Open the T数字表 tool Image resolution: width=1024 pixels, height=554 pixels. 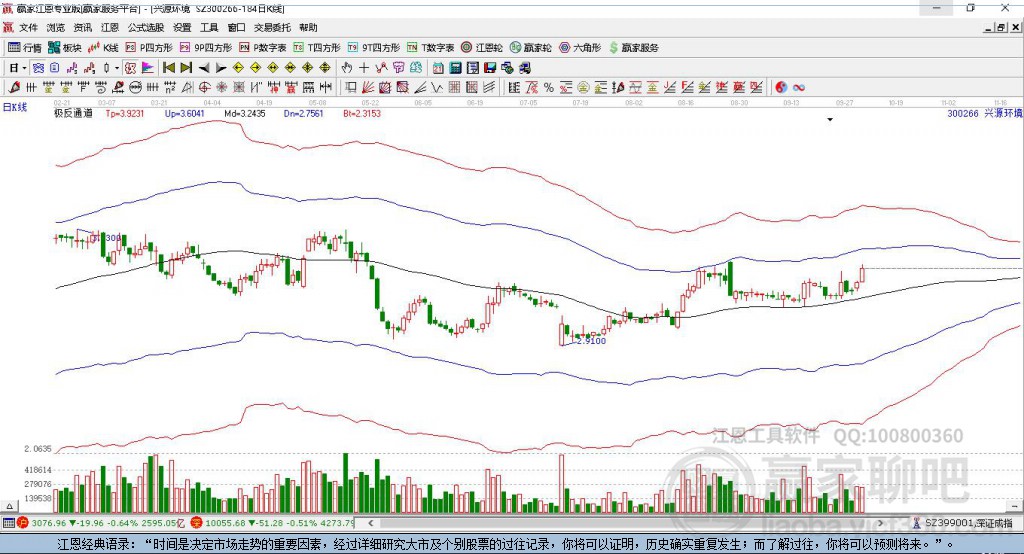[x=430, y=48]
